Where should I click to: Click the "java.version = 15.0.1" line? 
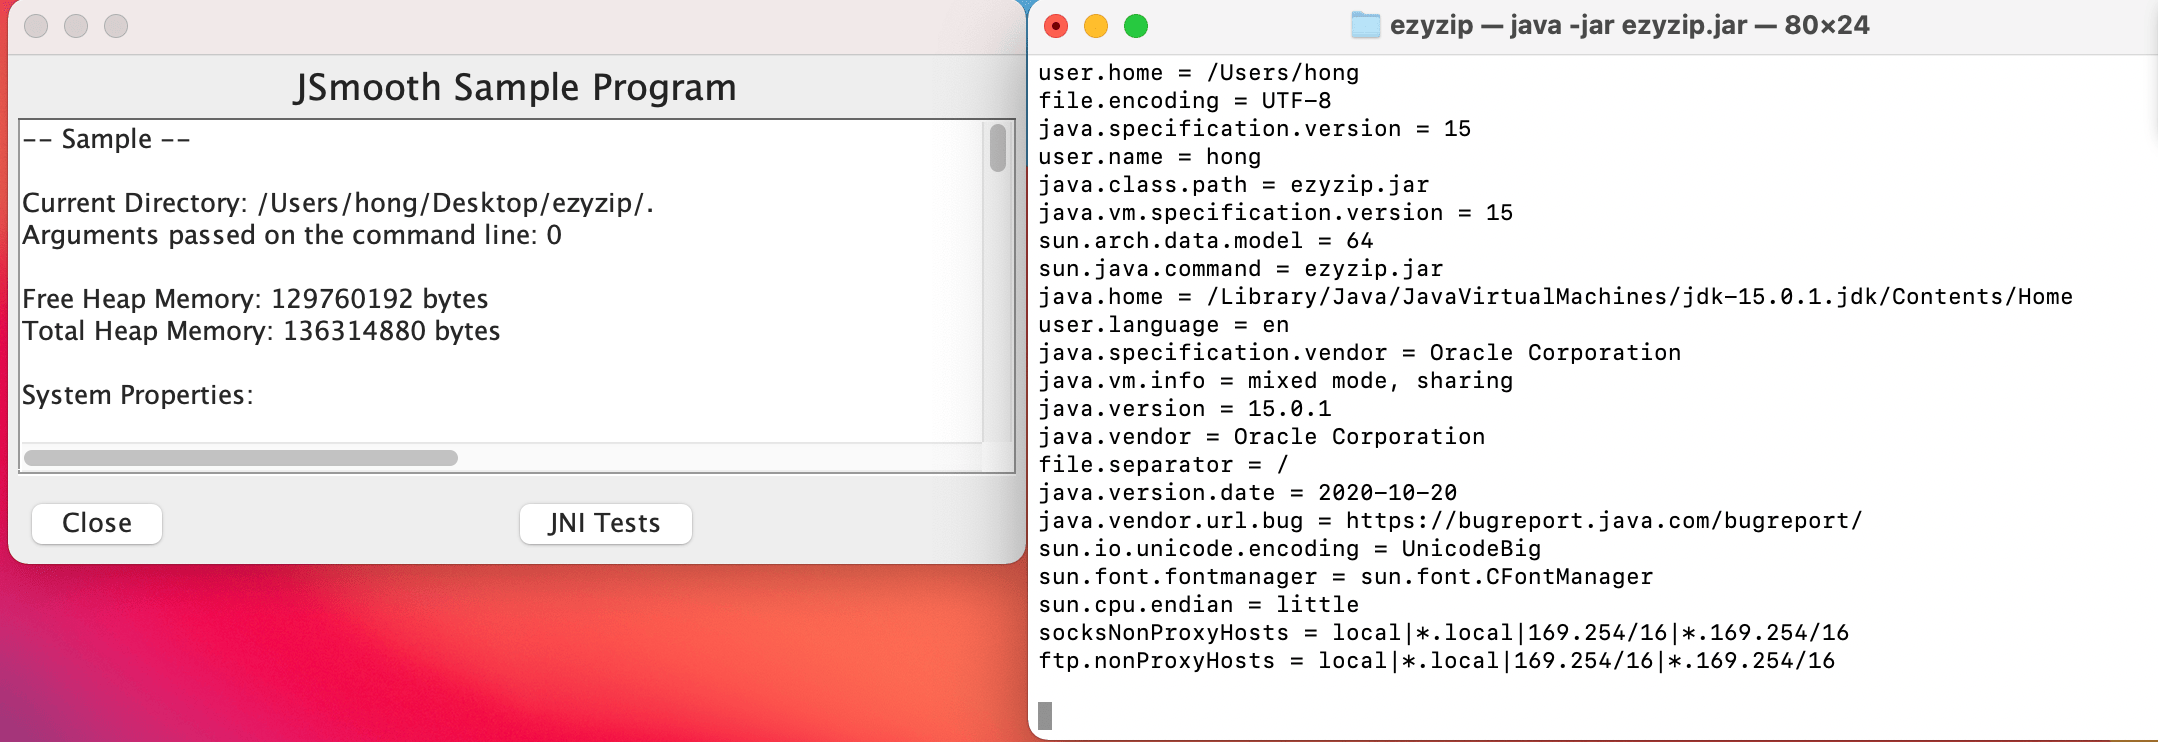(1185, 409)
